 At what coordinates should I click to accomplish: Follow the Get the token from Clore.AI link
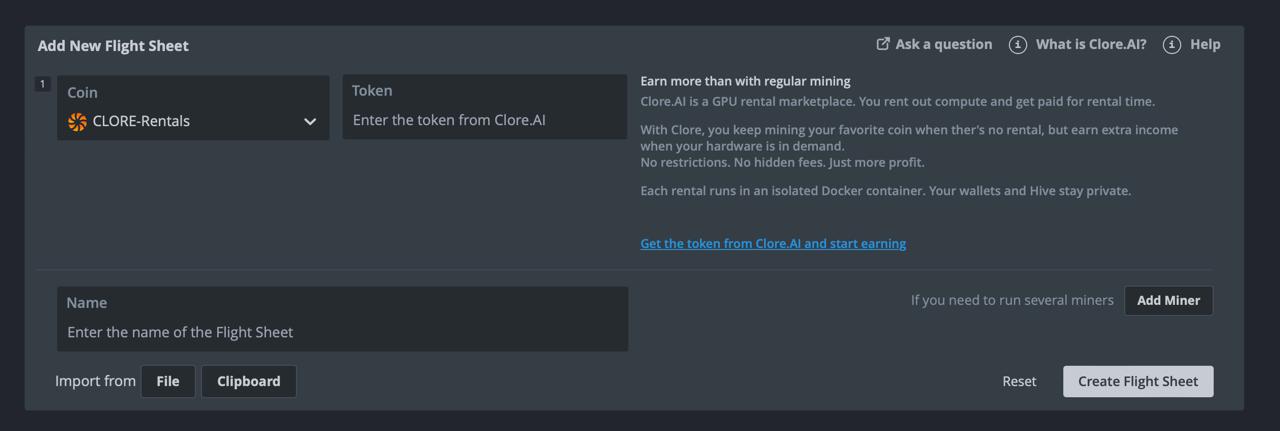(x=773, y=243)
